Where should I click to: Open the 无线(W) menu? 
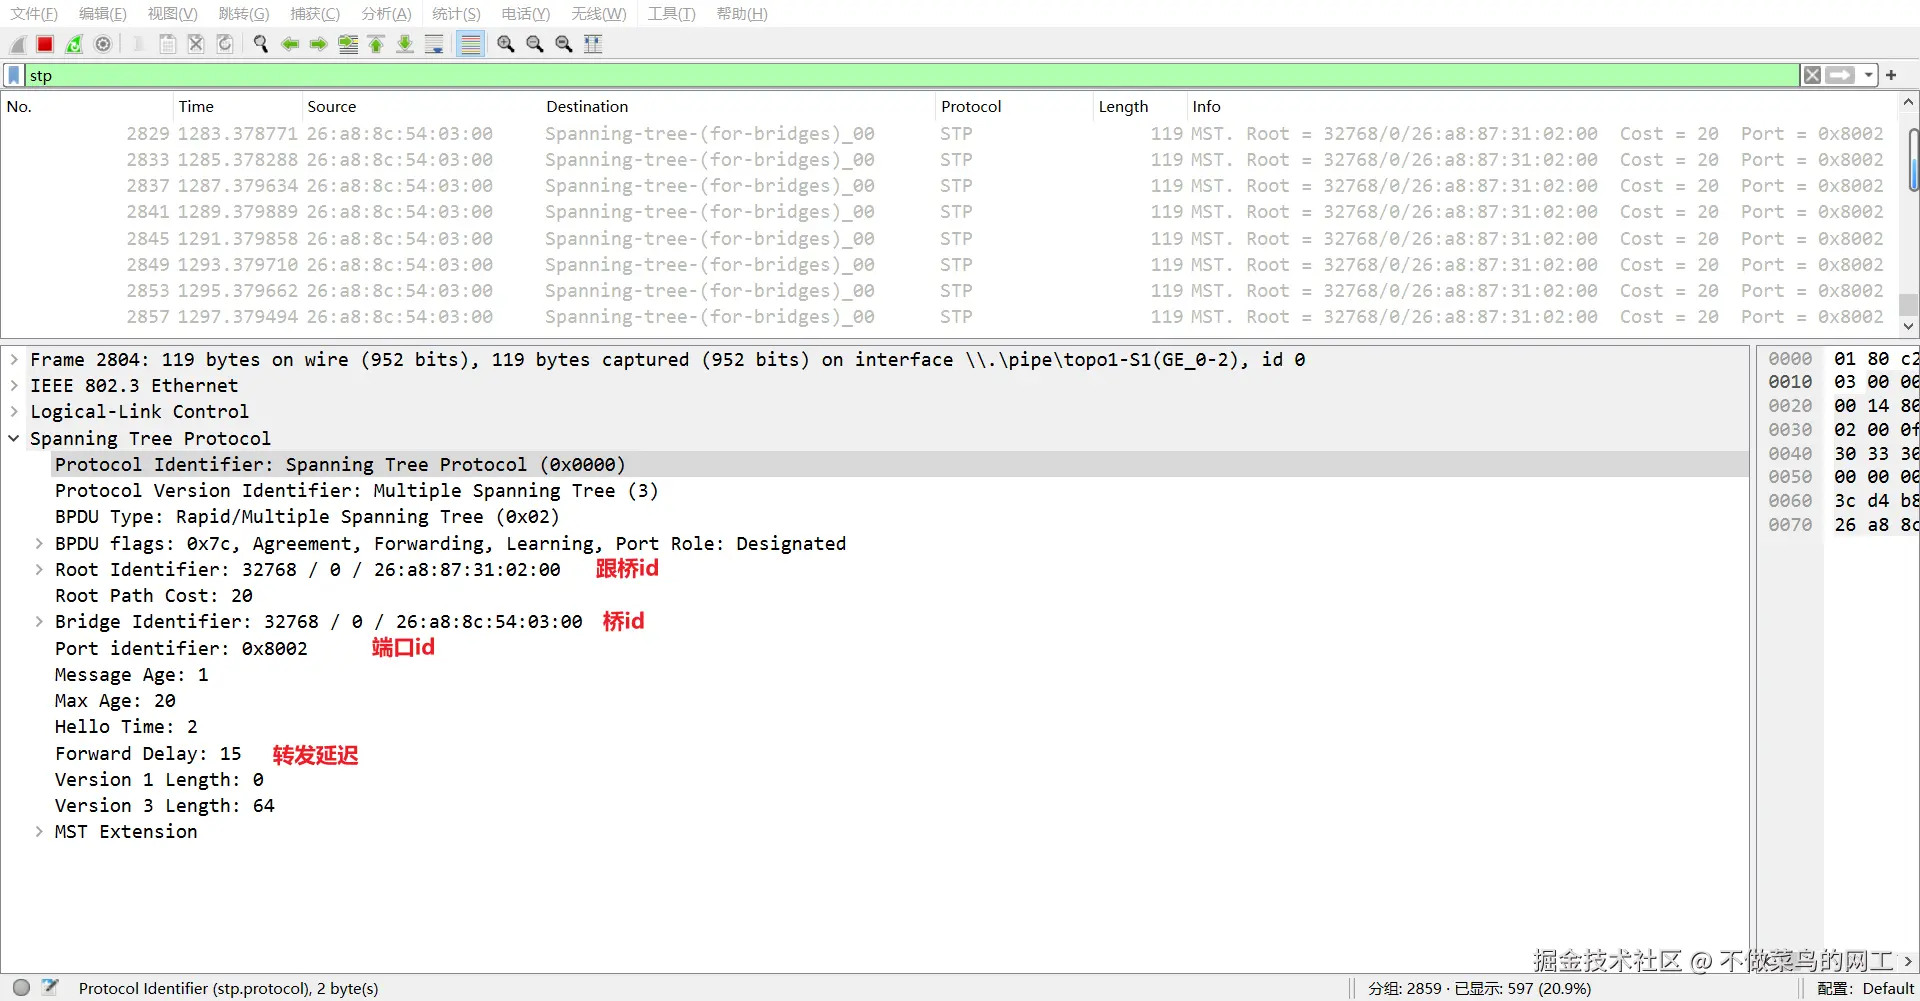point(599,14)
